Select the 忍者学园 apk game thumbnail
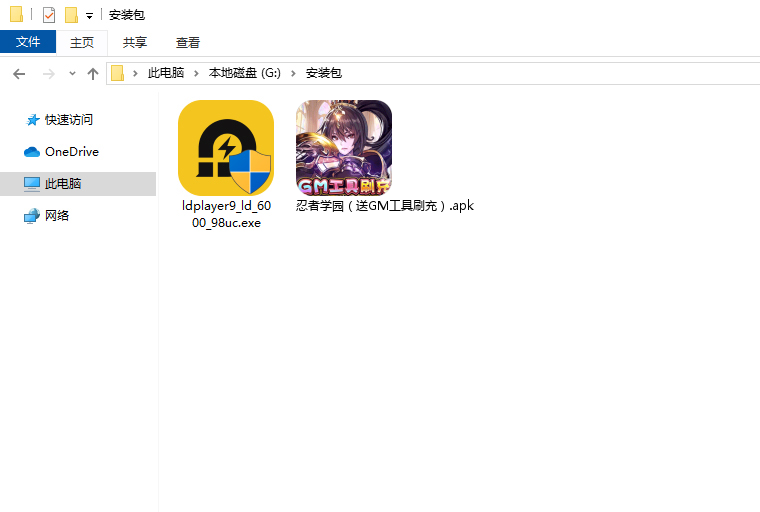 pos(344,148)
